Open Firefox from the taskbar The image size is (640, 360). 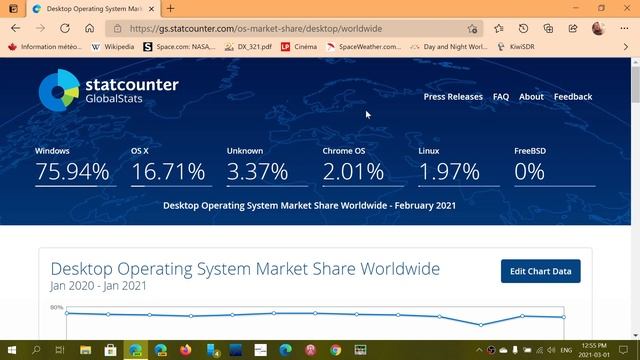[186, 350]
